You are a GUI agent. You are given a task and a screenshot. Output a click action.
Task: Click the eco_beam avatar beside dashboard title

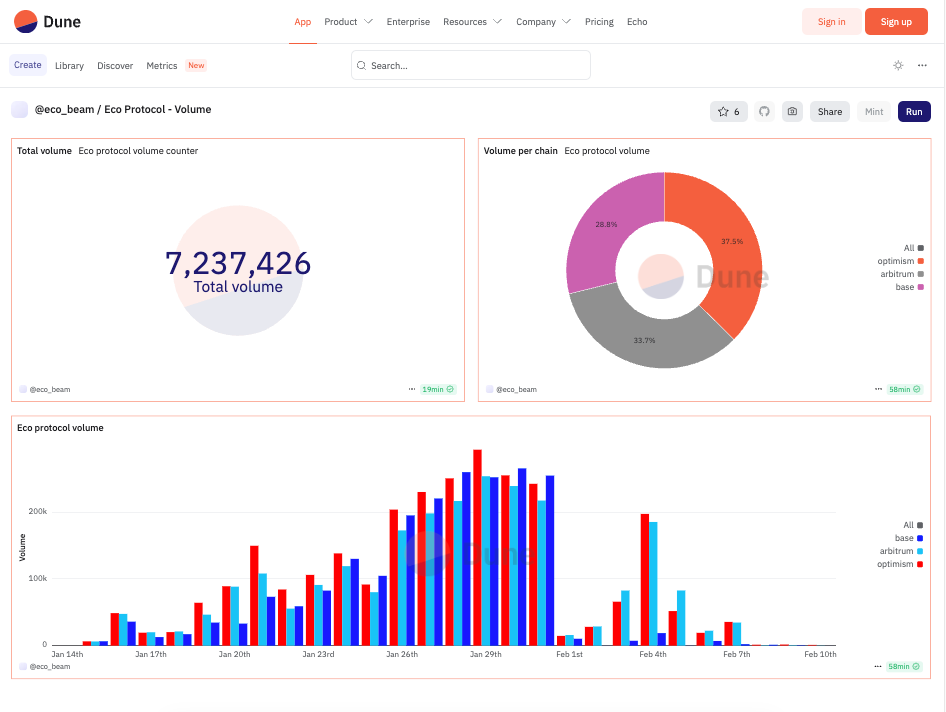[x=19, y=109]
